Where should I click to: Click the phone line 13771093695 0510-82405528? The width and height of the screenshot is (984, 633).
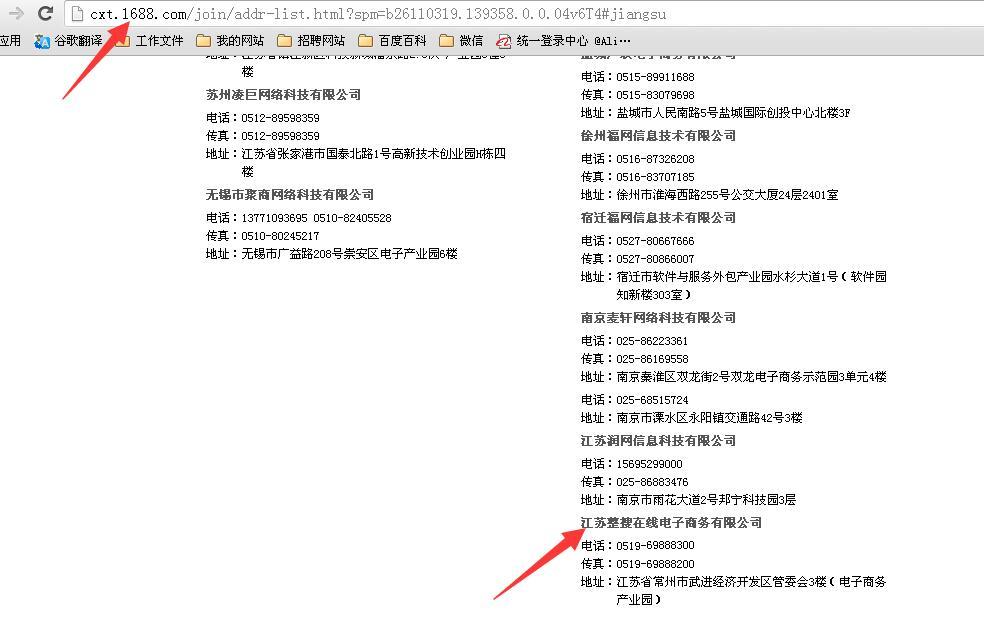coord(316,218)
